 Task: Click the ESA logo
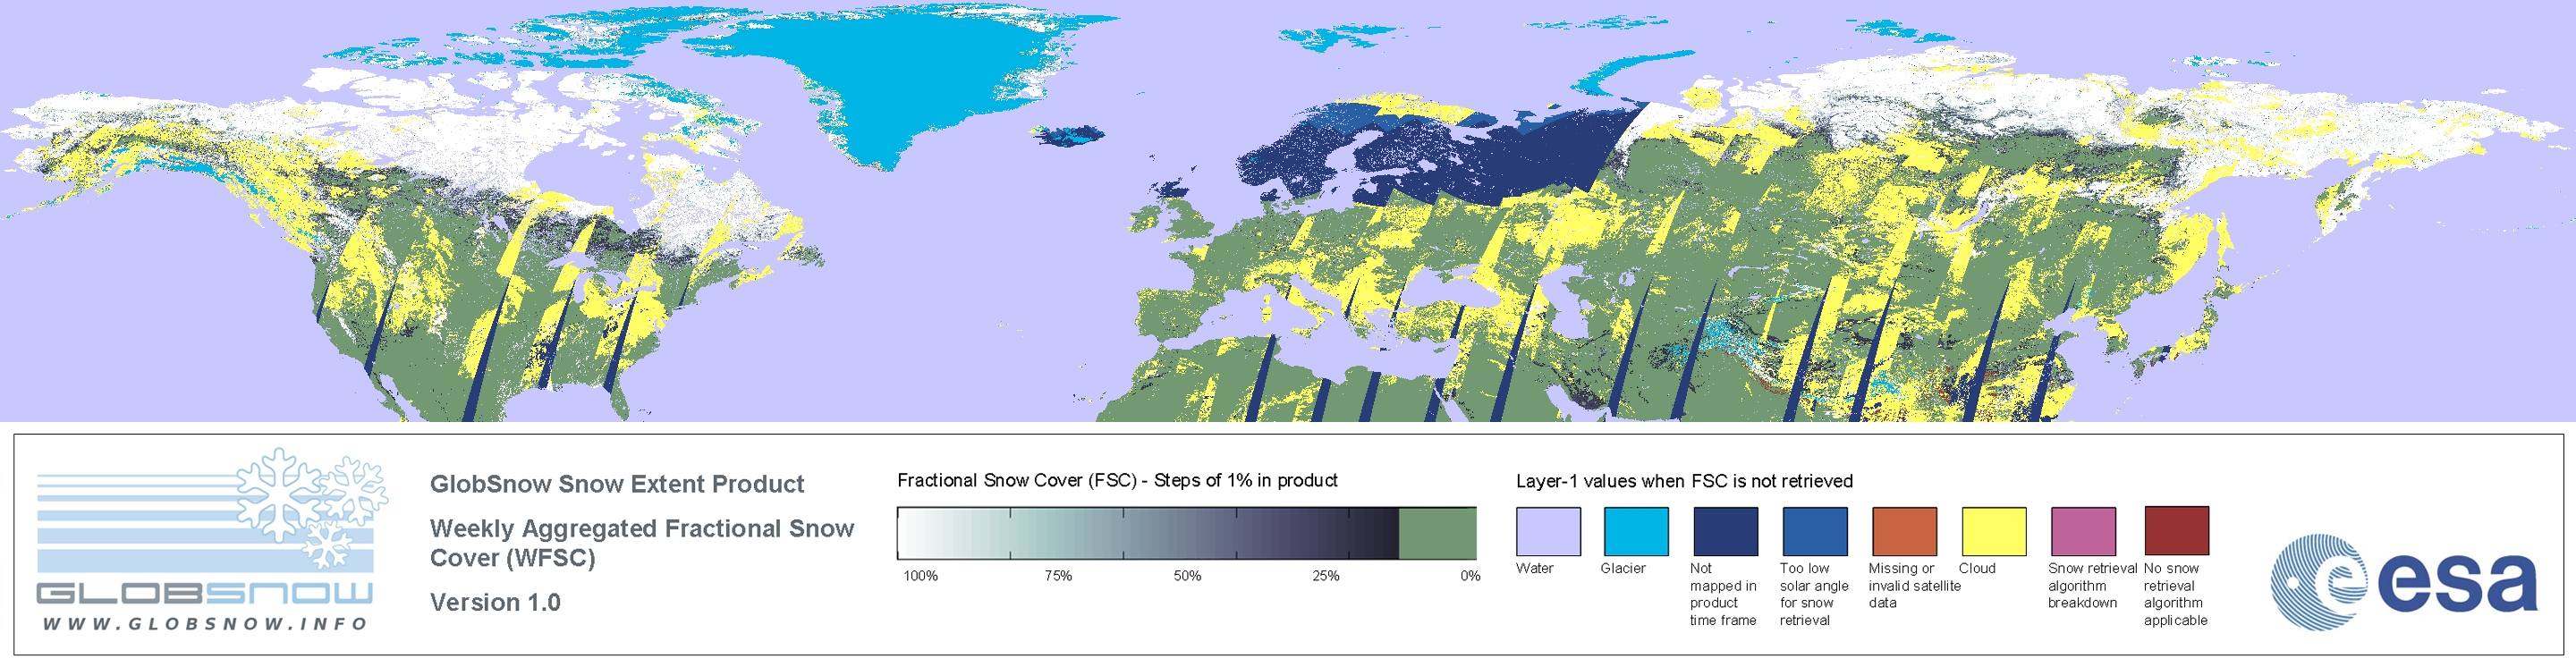[x=2404, y=581]
